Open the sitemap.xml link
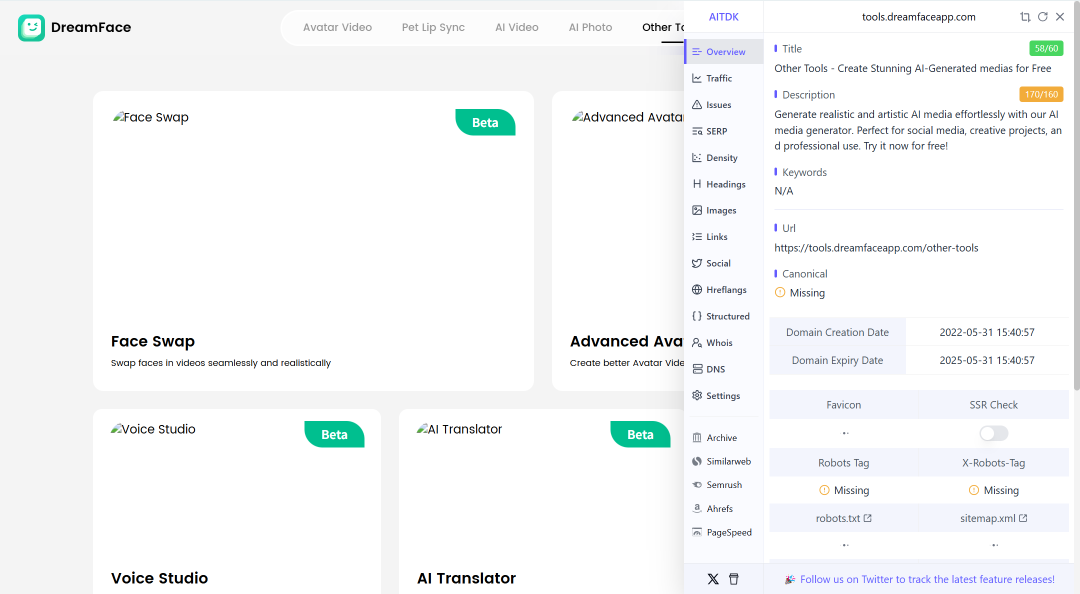This screenshot has height=594, width=1080. click(x=993, y=518)
